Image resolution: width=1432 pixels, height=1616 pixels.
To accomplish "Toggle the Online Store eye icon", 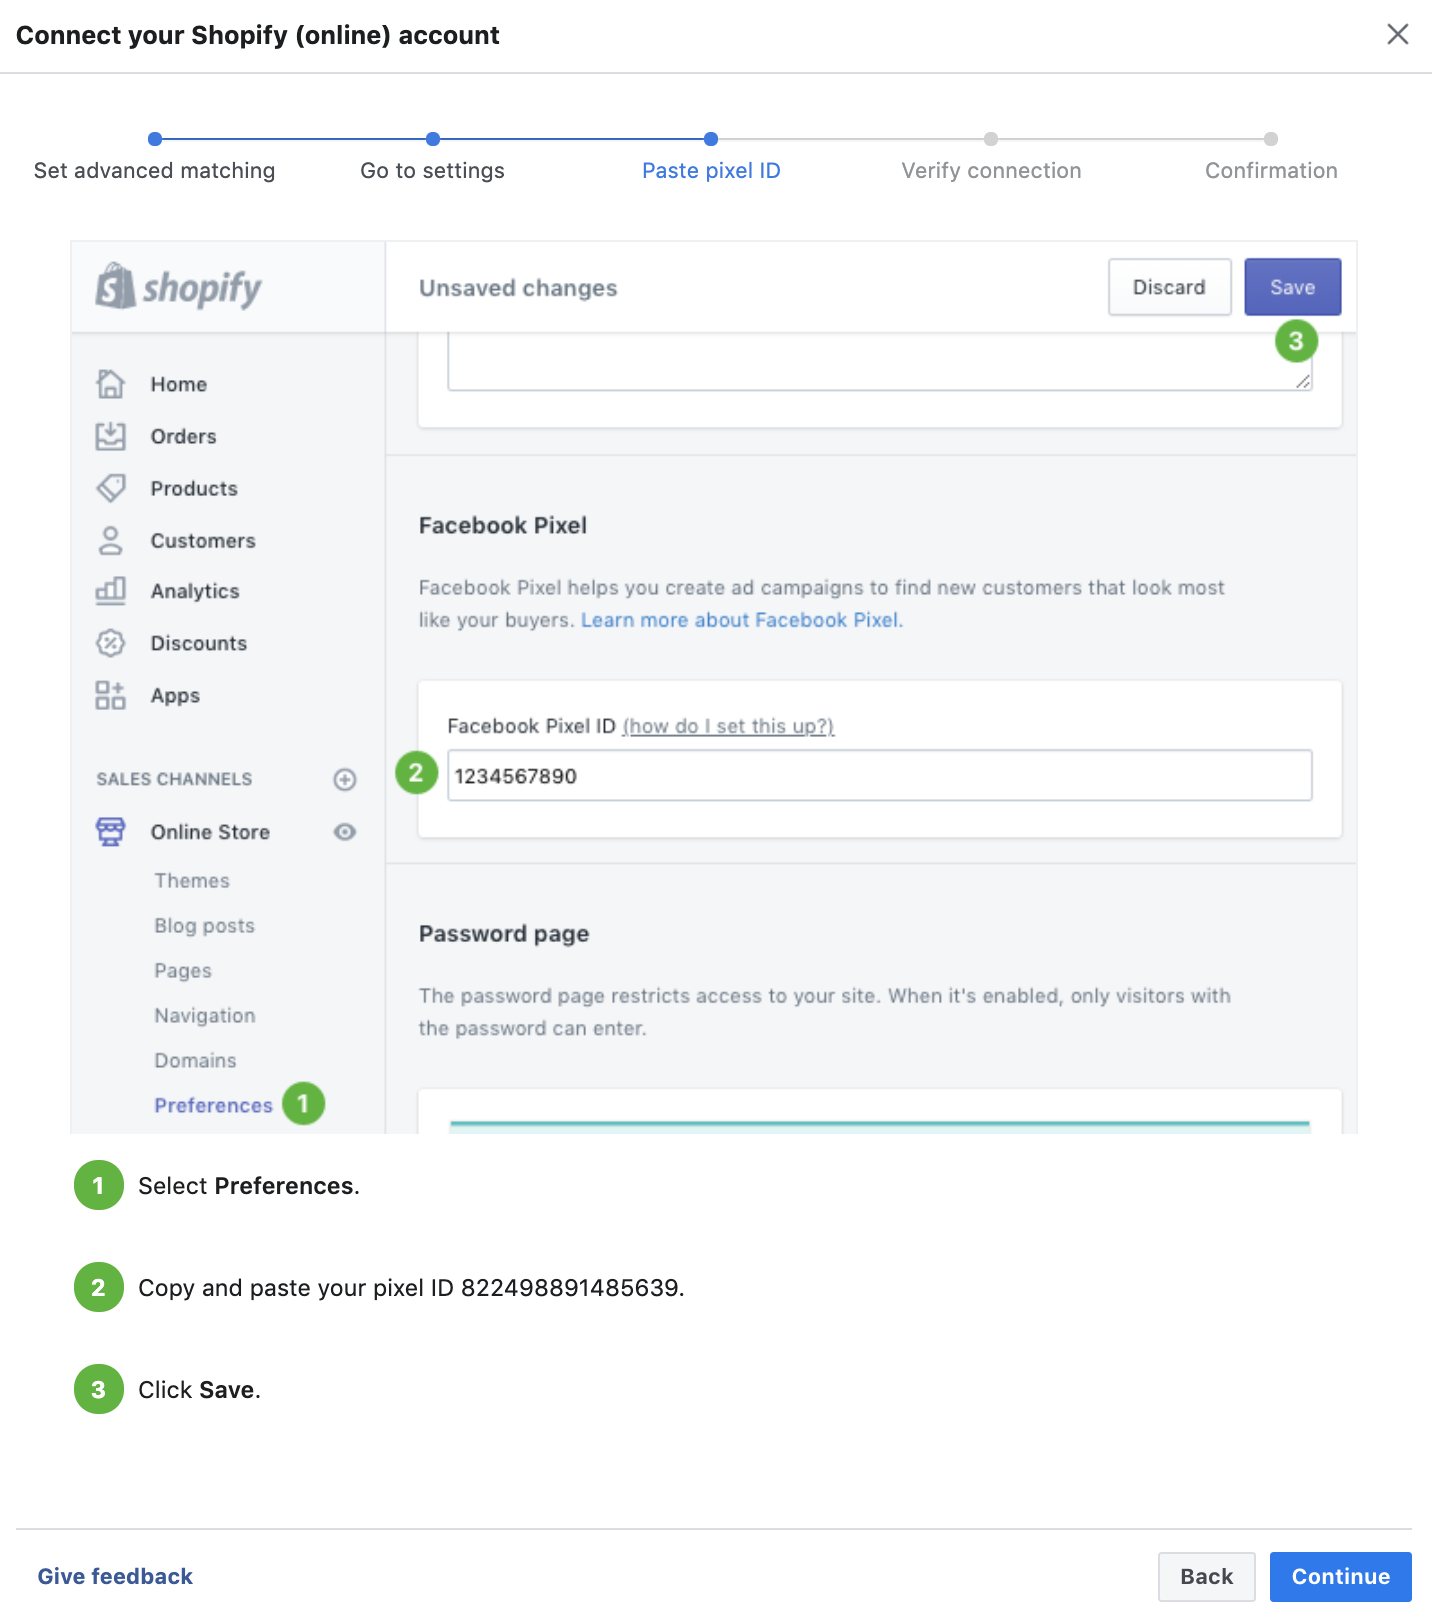I will [345, 832].
